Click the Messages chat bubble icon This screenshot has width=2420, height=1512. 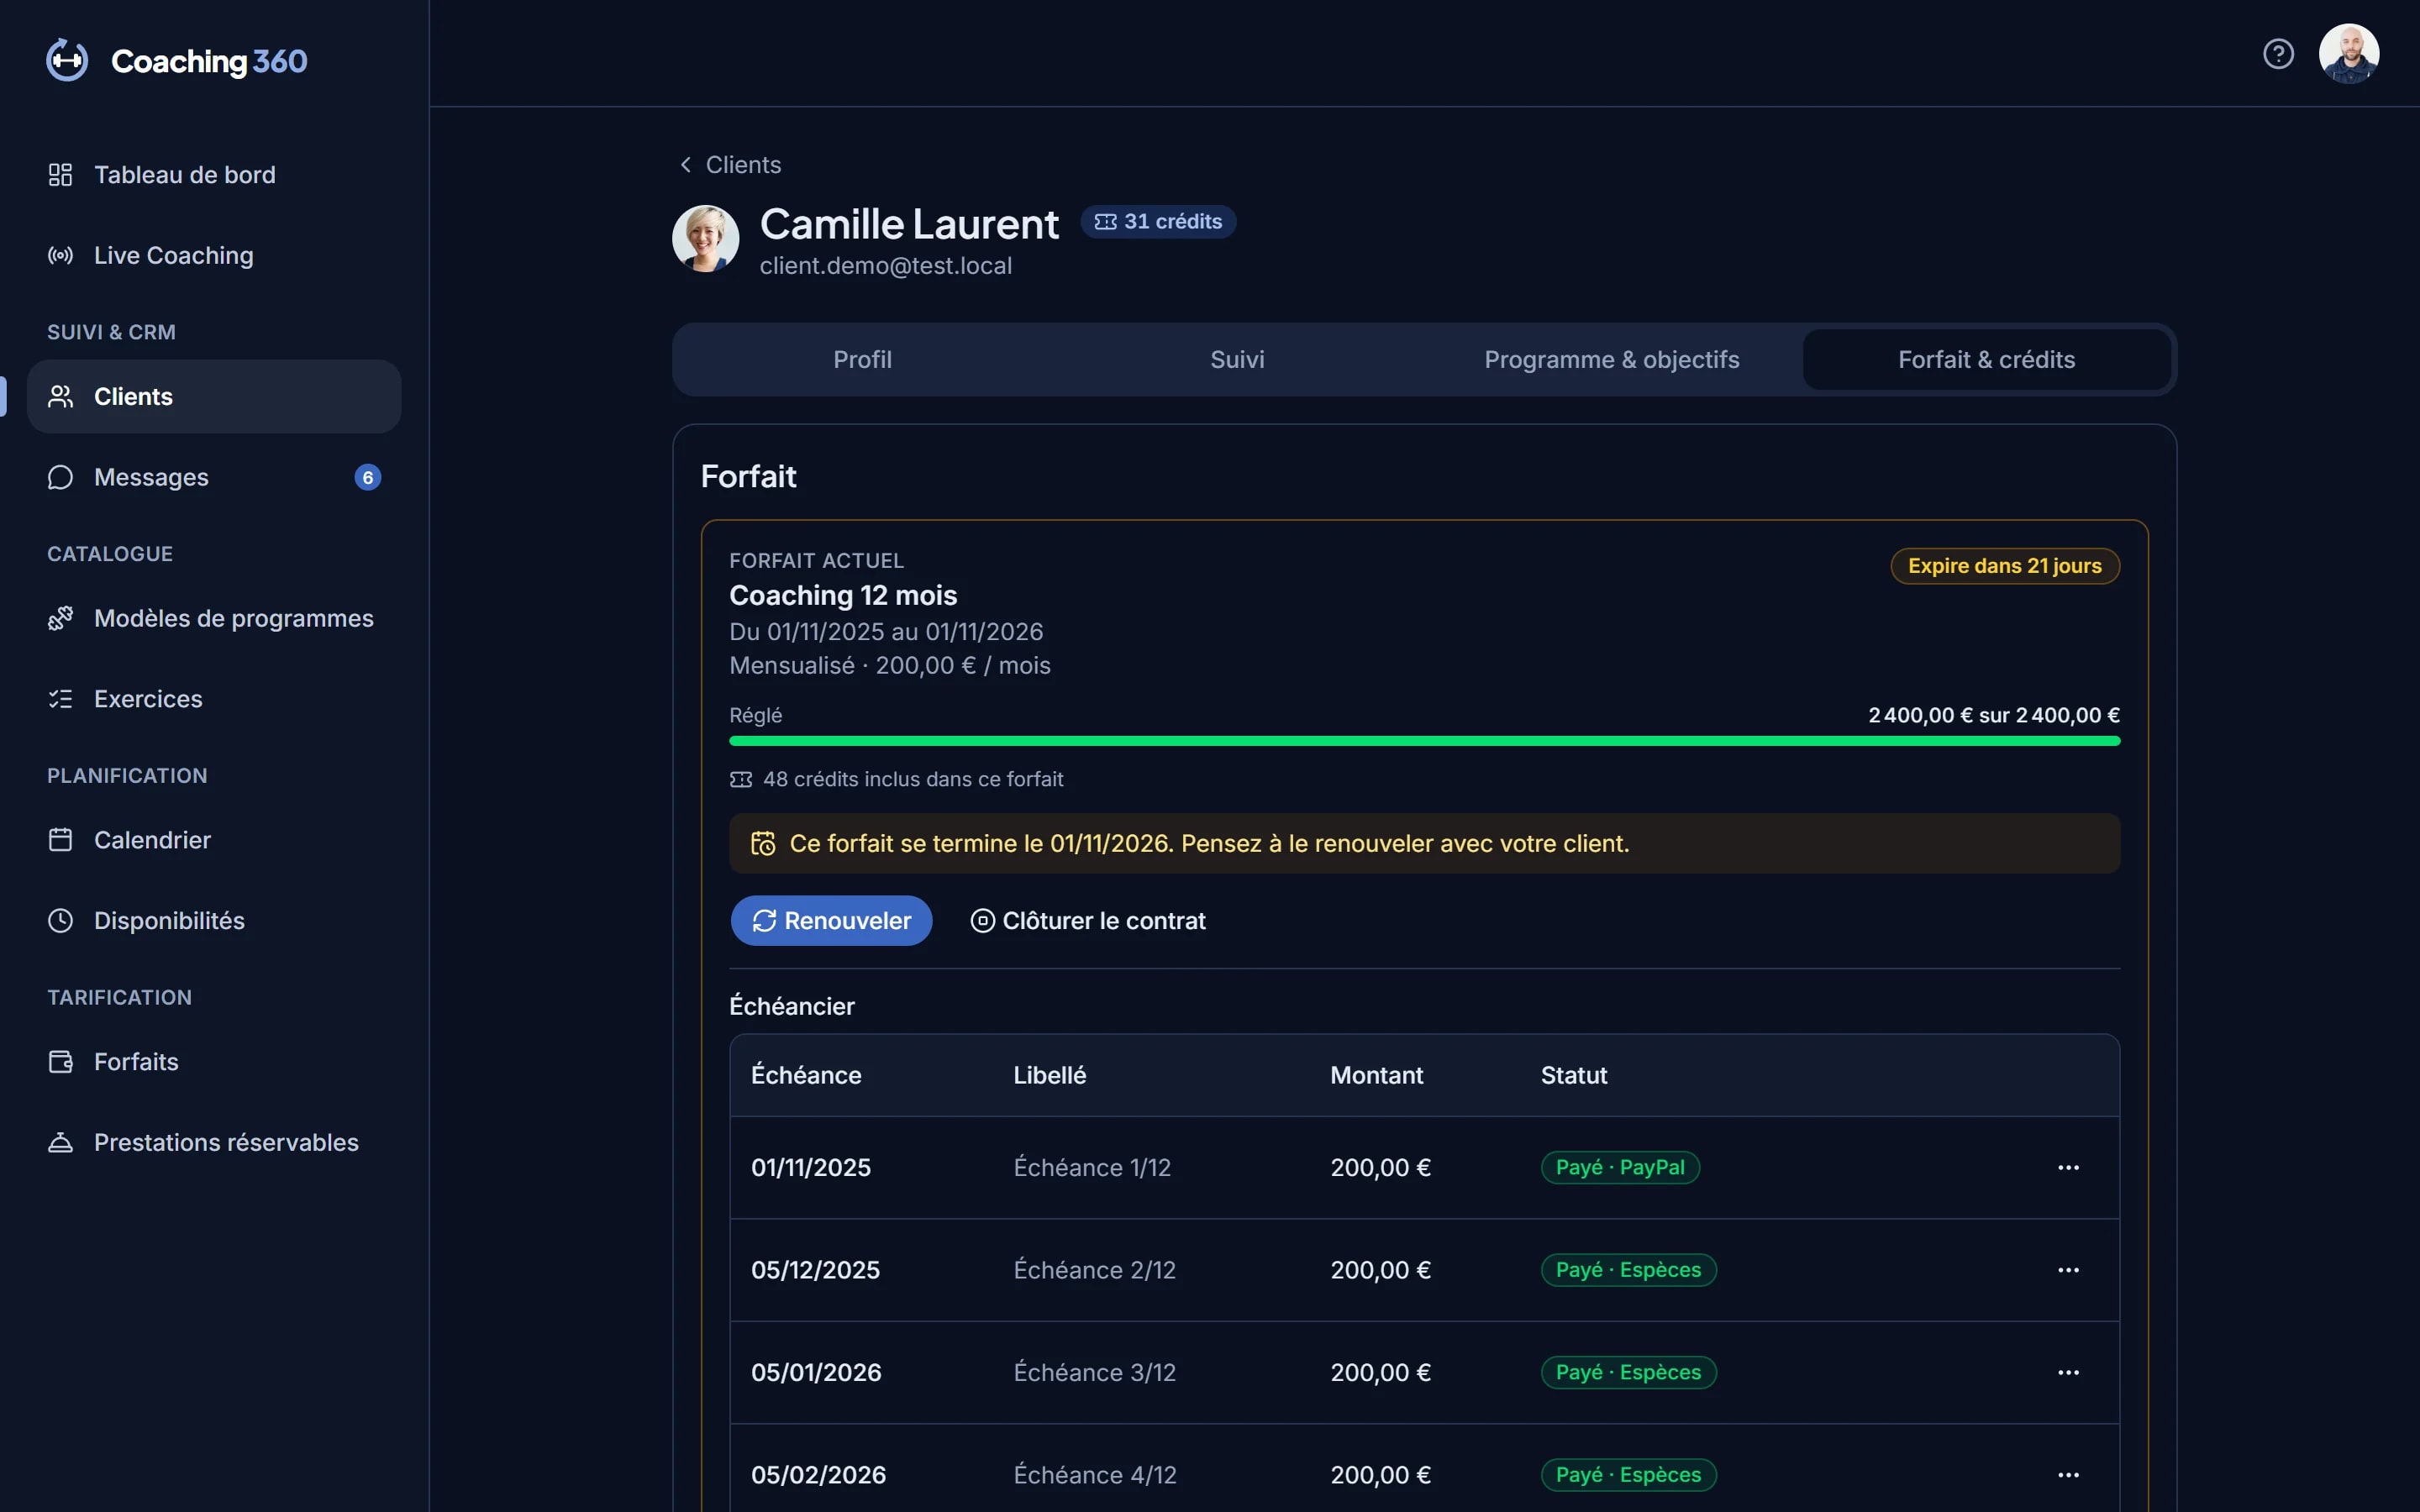click(60, 478)
